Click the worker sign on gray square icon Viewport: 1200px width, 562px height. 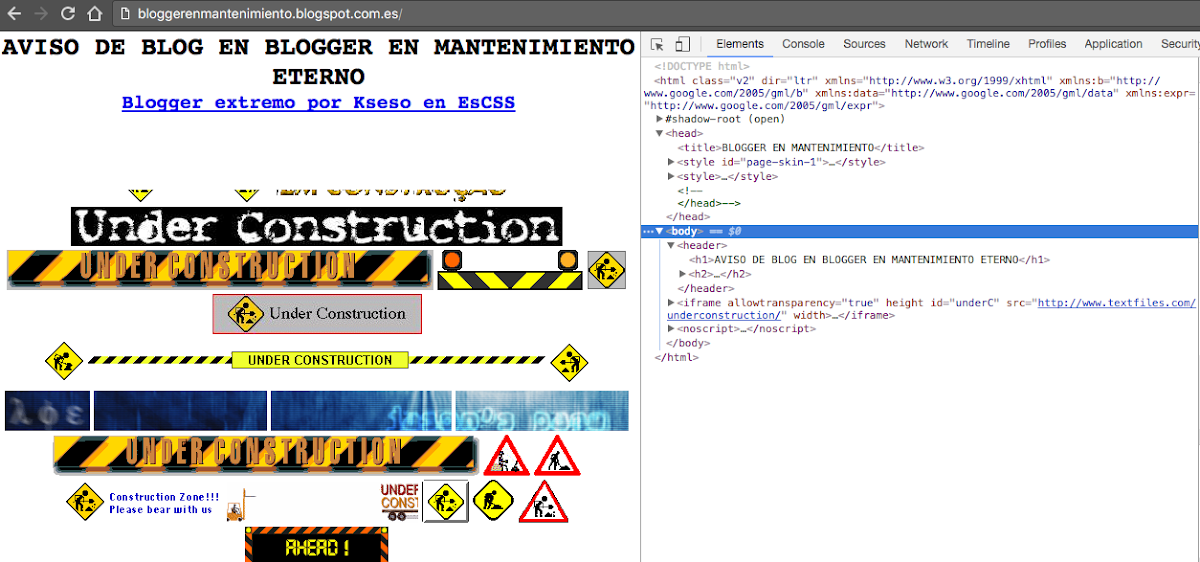click(606, 269)
